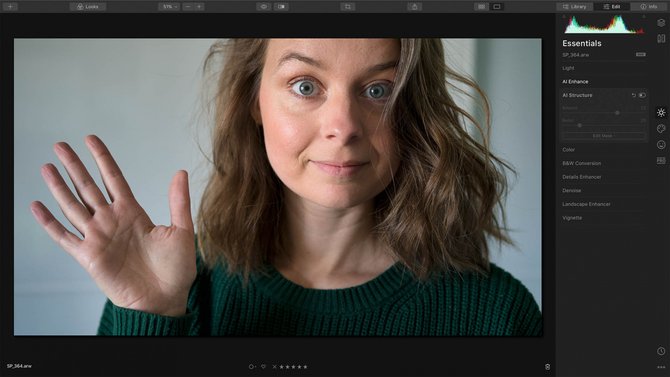Click the portrait photo in canvas

coord(278,187)
